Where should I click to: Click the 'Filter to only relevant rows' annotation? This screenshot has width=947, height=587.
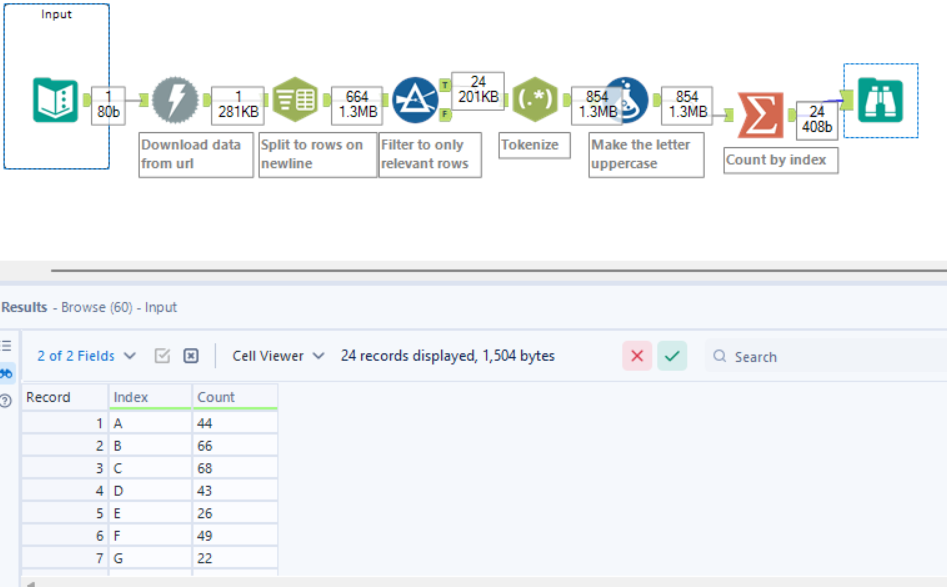click(x=430, y=155)
